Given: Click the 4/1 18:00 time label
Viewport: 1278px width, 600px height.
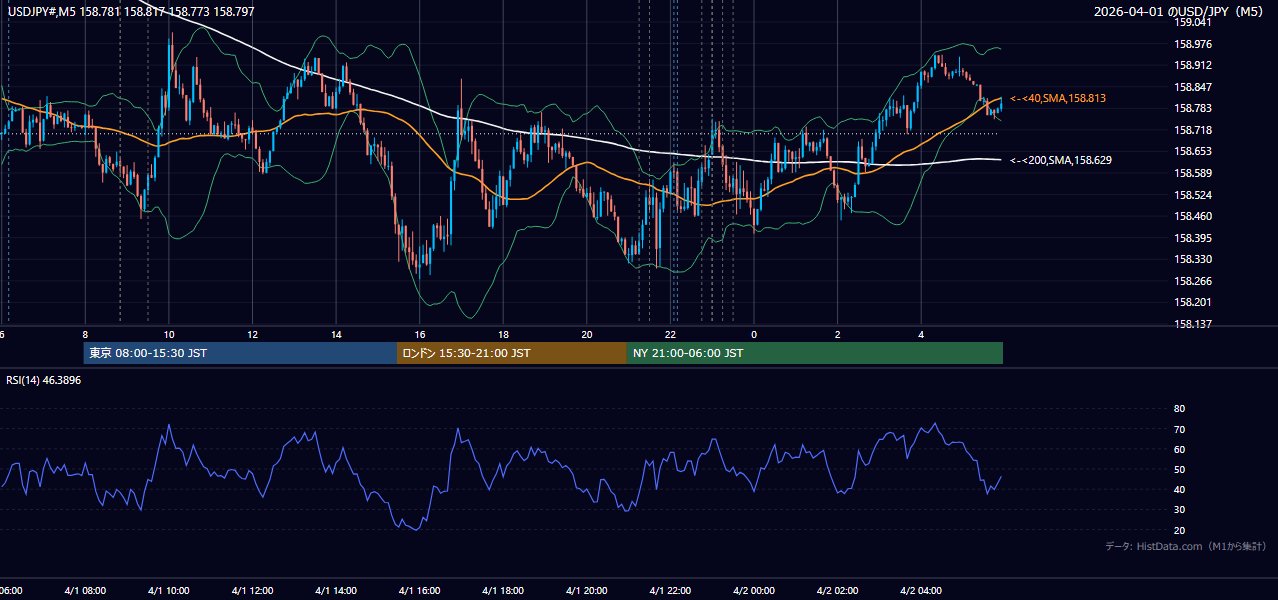Looking at the screenshot, I should [503, 591].
